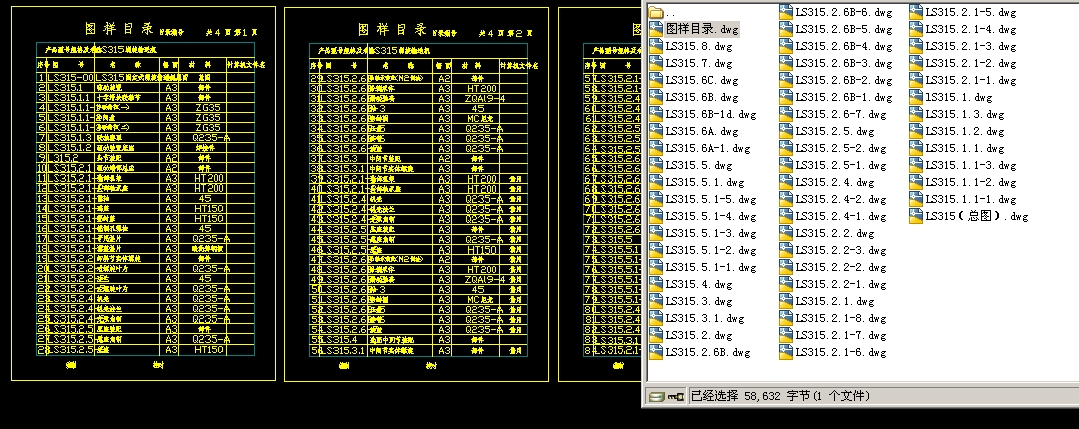
Task: Select file LS315.2.2-3.dwg
Action: (833, 250)
